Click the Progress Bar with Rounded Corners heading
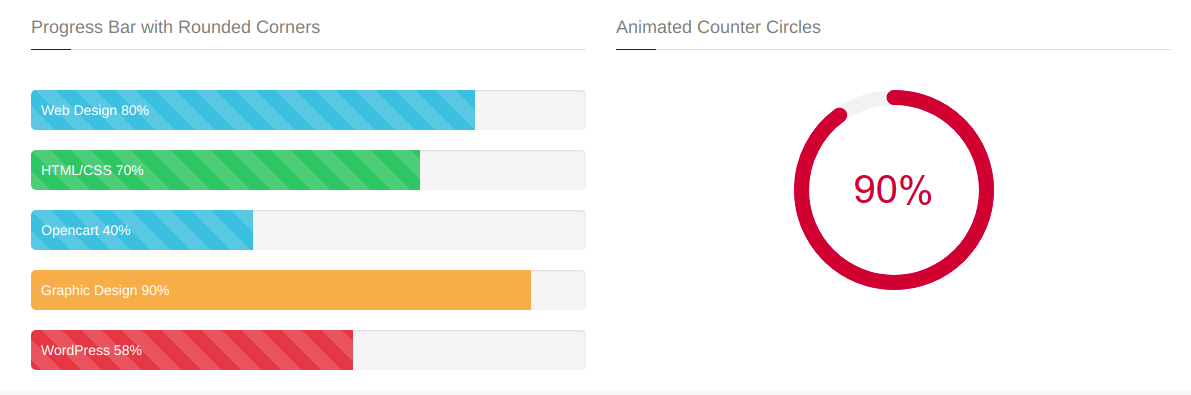1191x395 pixels. (x=175, y=27)
